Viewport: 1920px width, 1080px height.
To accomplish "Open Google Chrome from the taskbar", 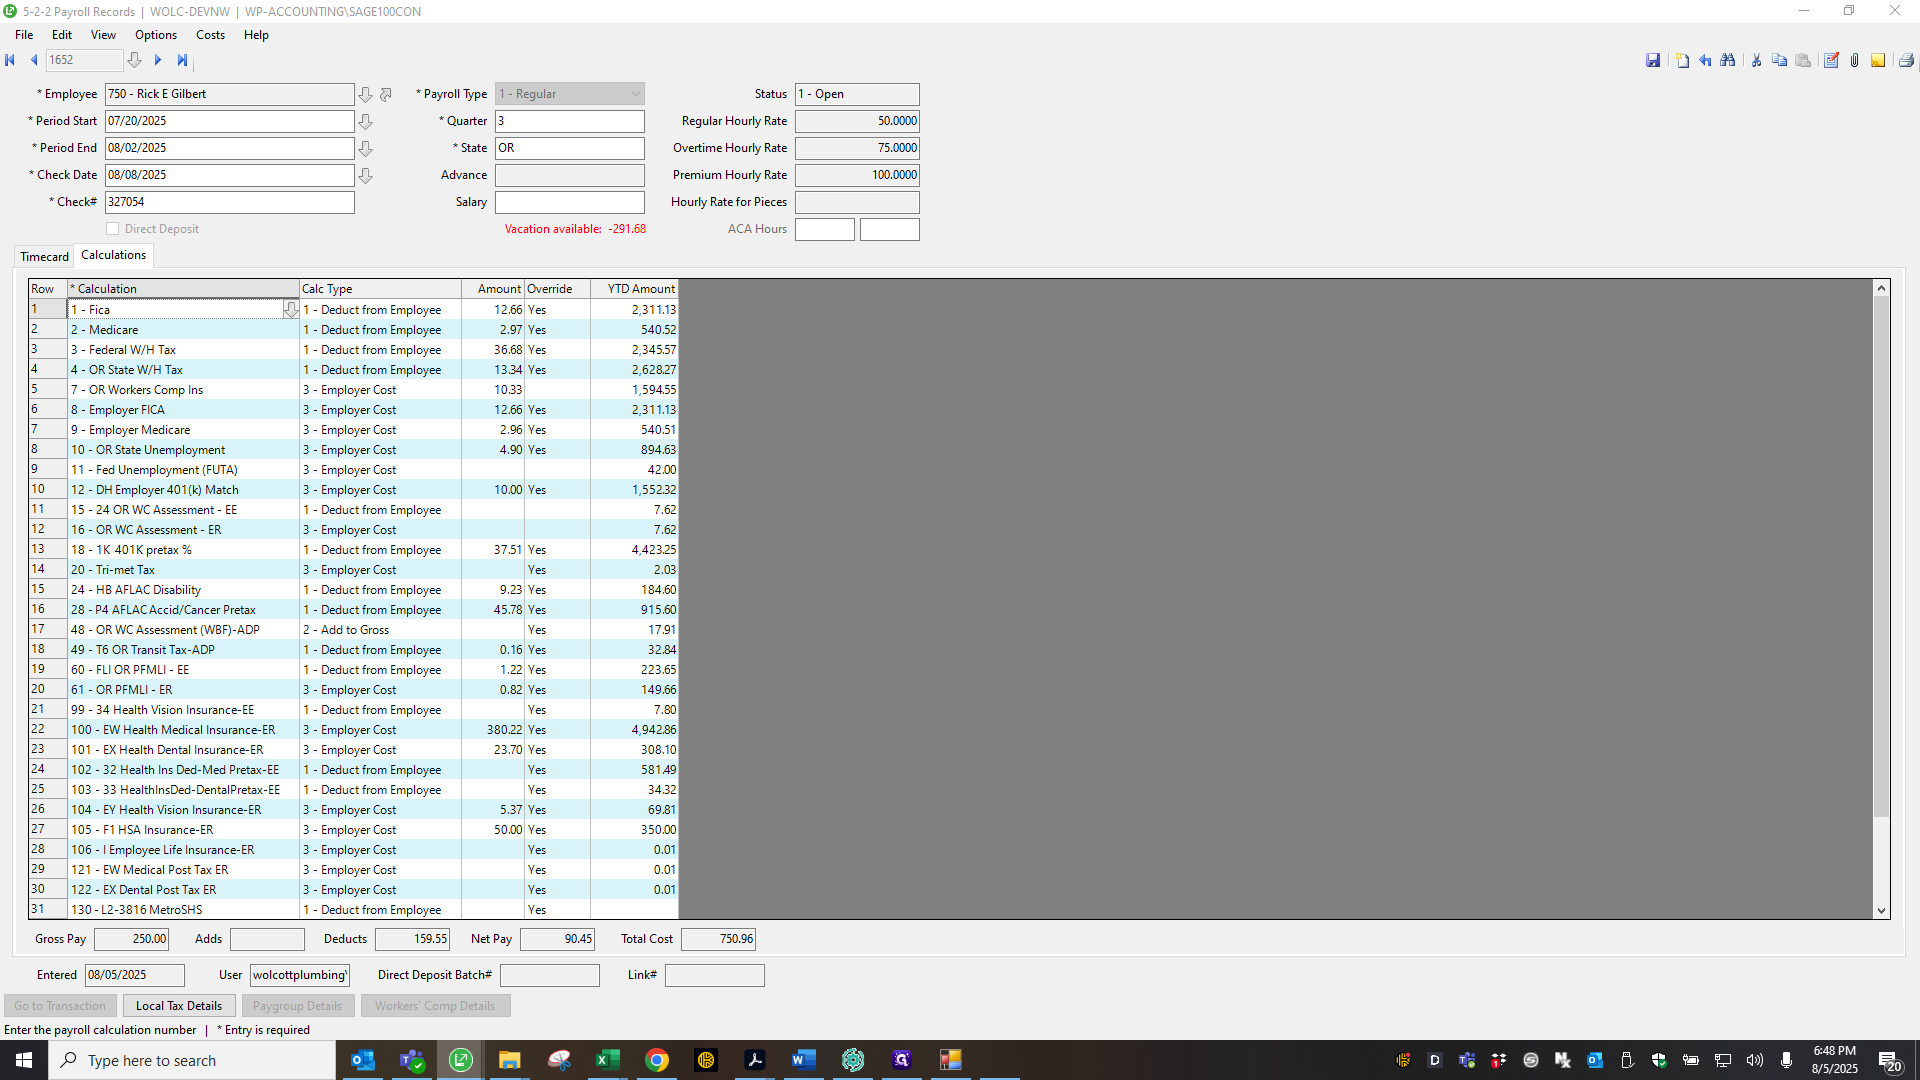I will tap(657, 1060).
